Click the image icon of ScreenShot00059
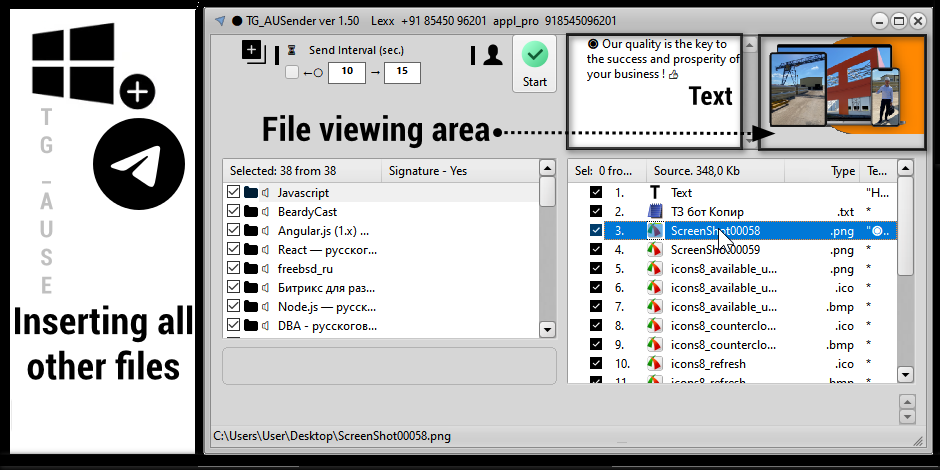Screen dimensions: 940x470 coord(655,249)
